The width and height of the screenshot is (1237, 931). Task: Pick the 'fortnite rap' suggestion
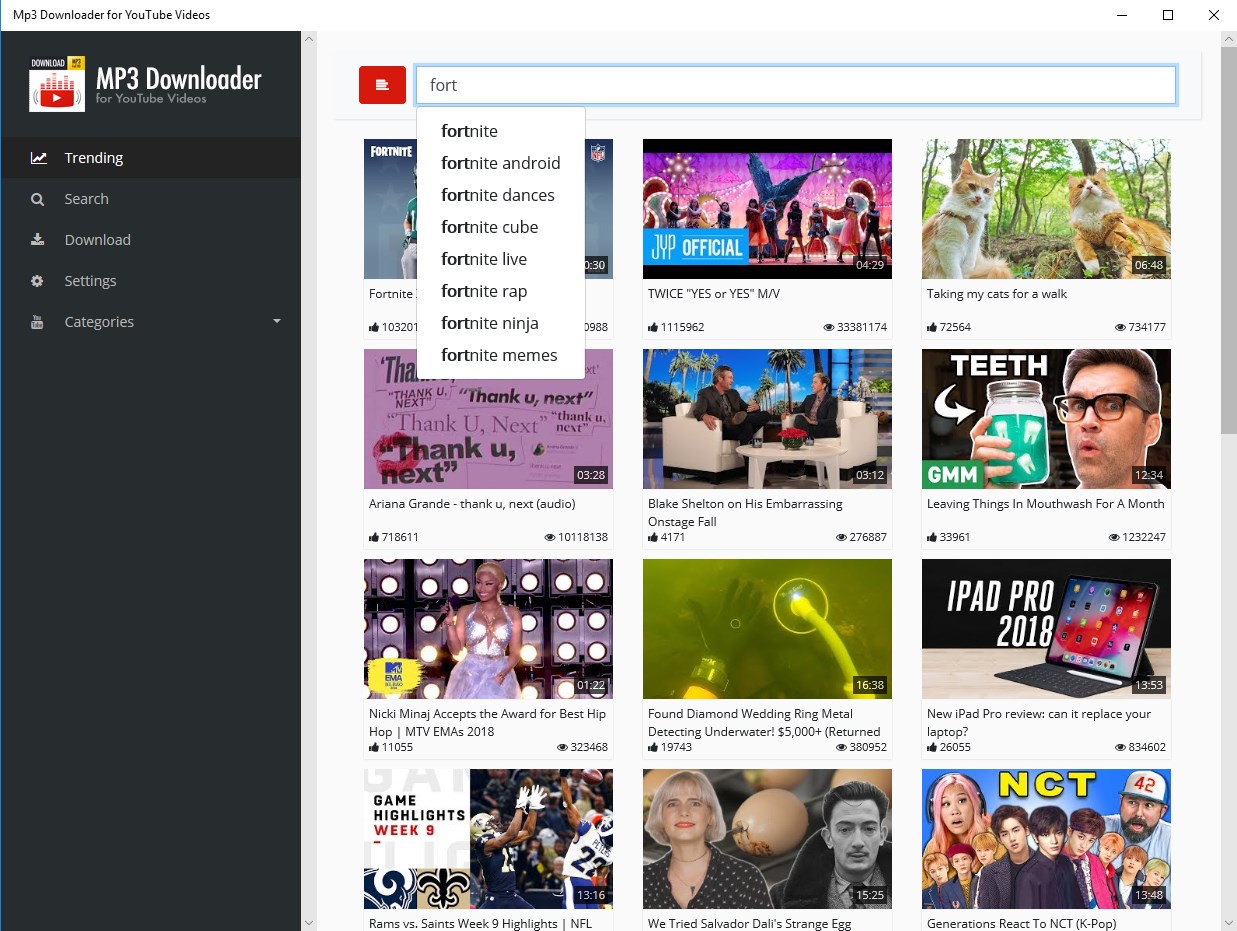pyautogui.click(x=501, y=291)
